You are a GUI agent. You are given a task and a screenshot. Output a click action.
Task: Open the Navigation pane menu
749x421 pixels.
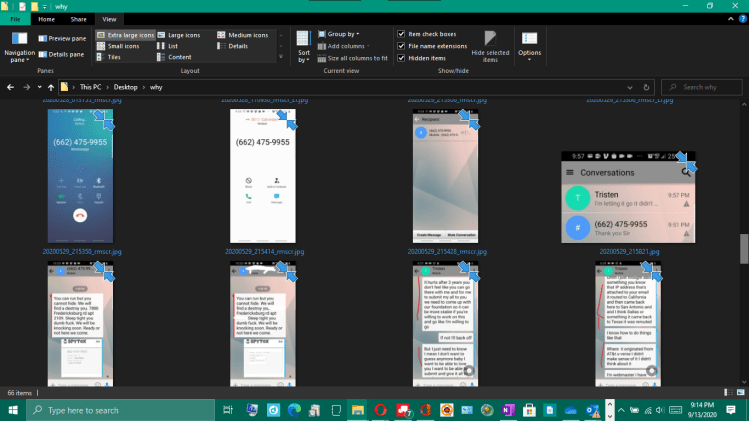[19, 47]
